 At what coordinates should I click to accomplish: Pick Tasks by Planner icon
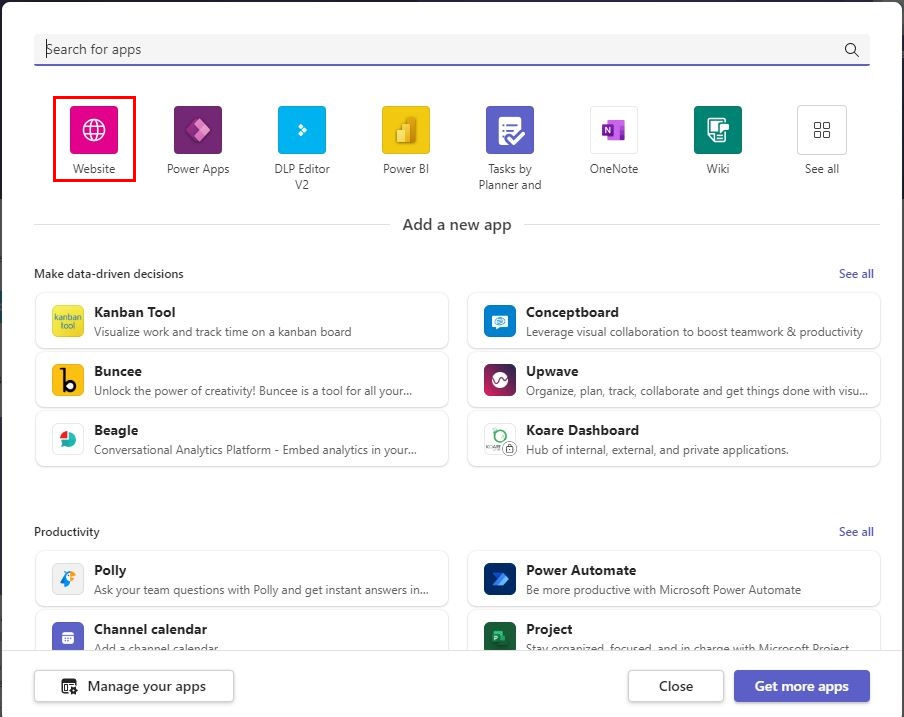click(x=510, y=130)
